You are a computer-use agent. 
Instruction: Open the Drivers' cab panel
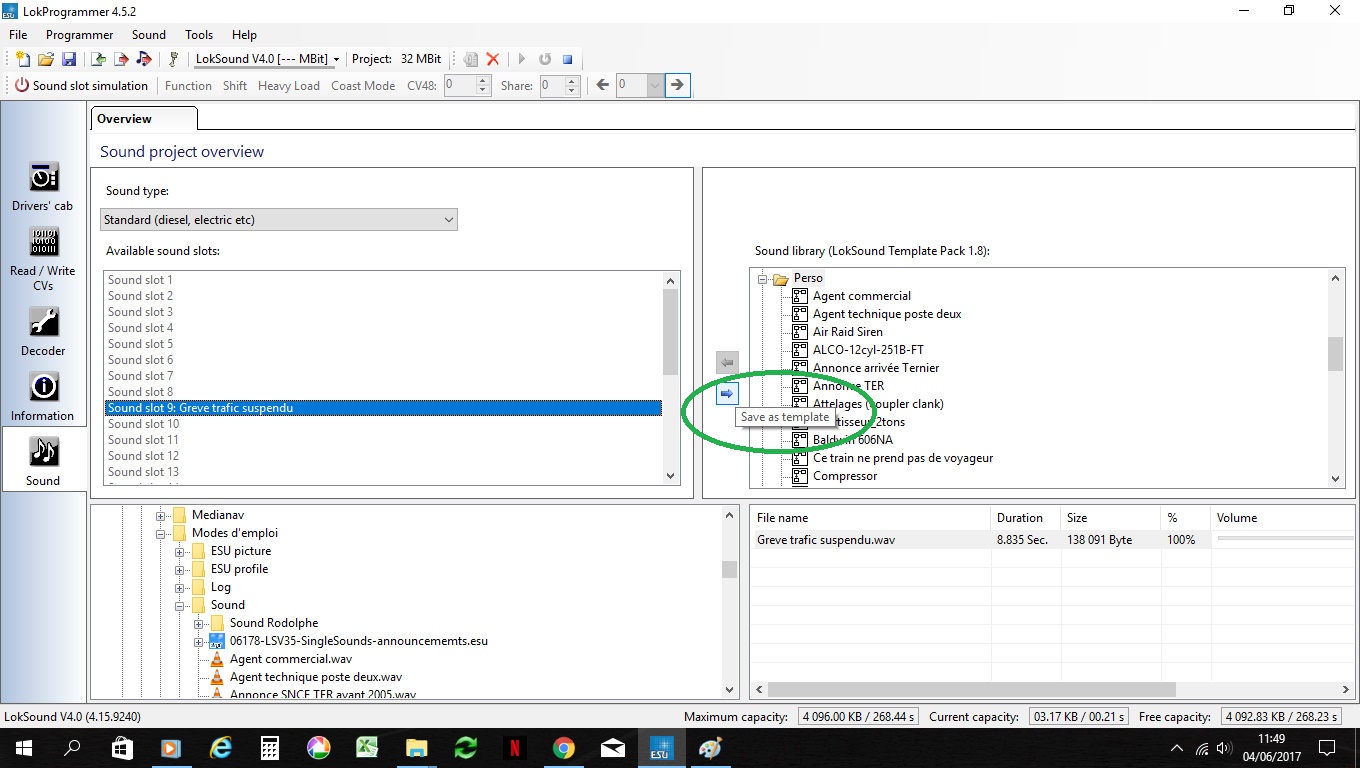pos(43,186)
